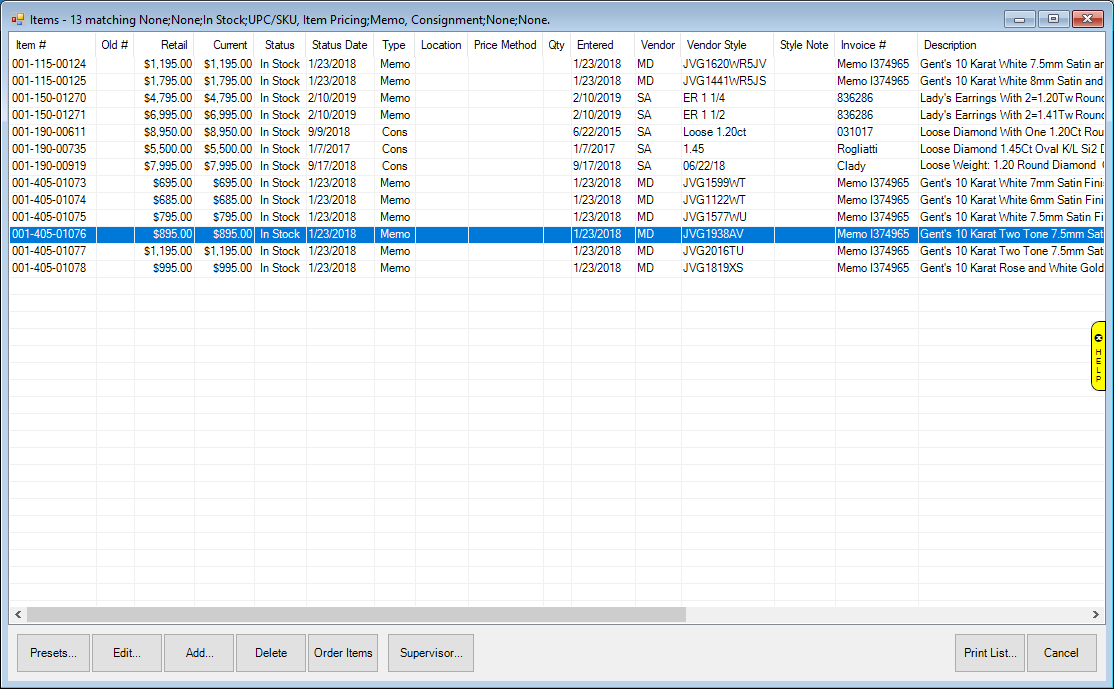Viewport: 1114px width, 689px height.
Task: Print the item list
Action: coord(989,653)
